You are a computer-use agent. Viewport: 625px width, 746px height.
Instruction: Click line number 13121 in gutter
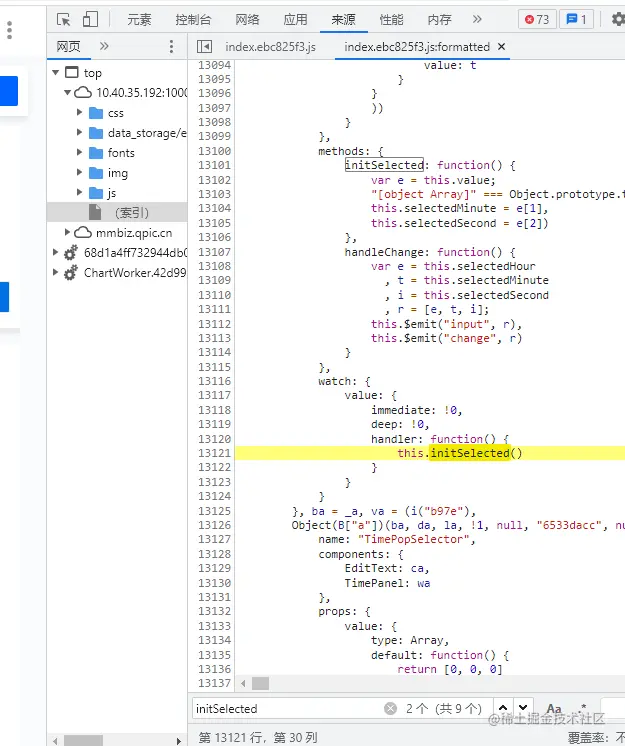point(214,453)
